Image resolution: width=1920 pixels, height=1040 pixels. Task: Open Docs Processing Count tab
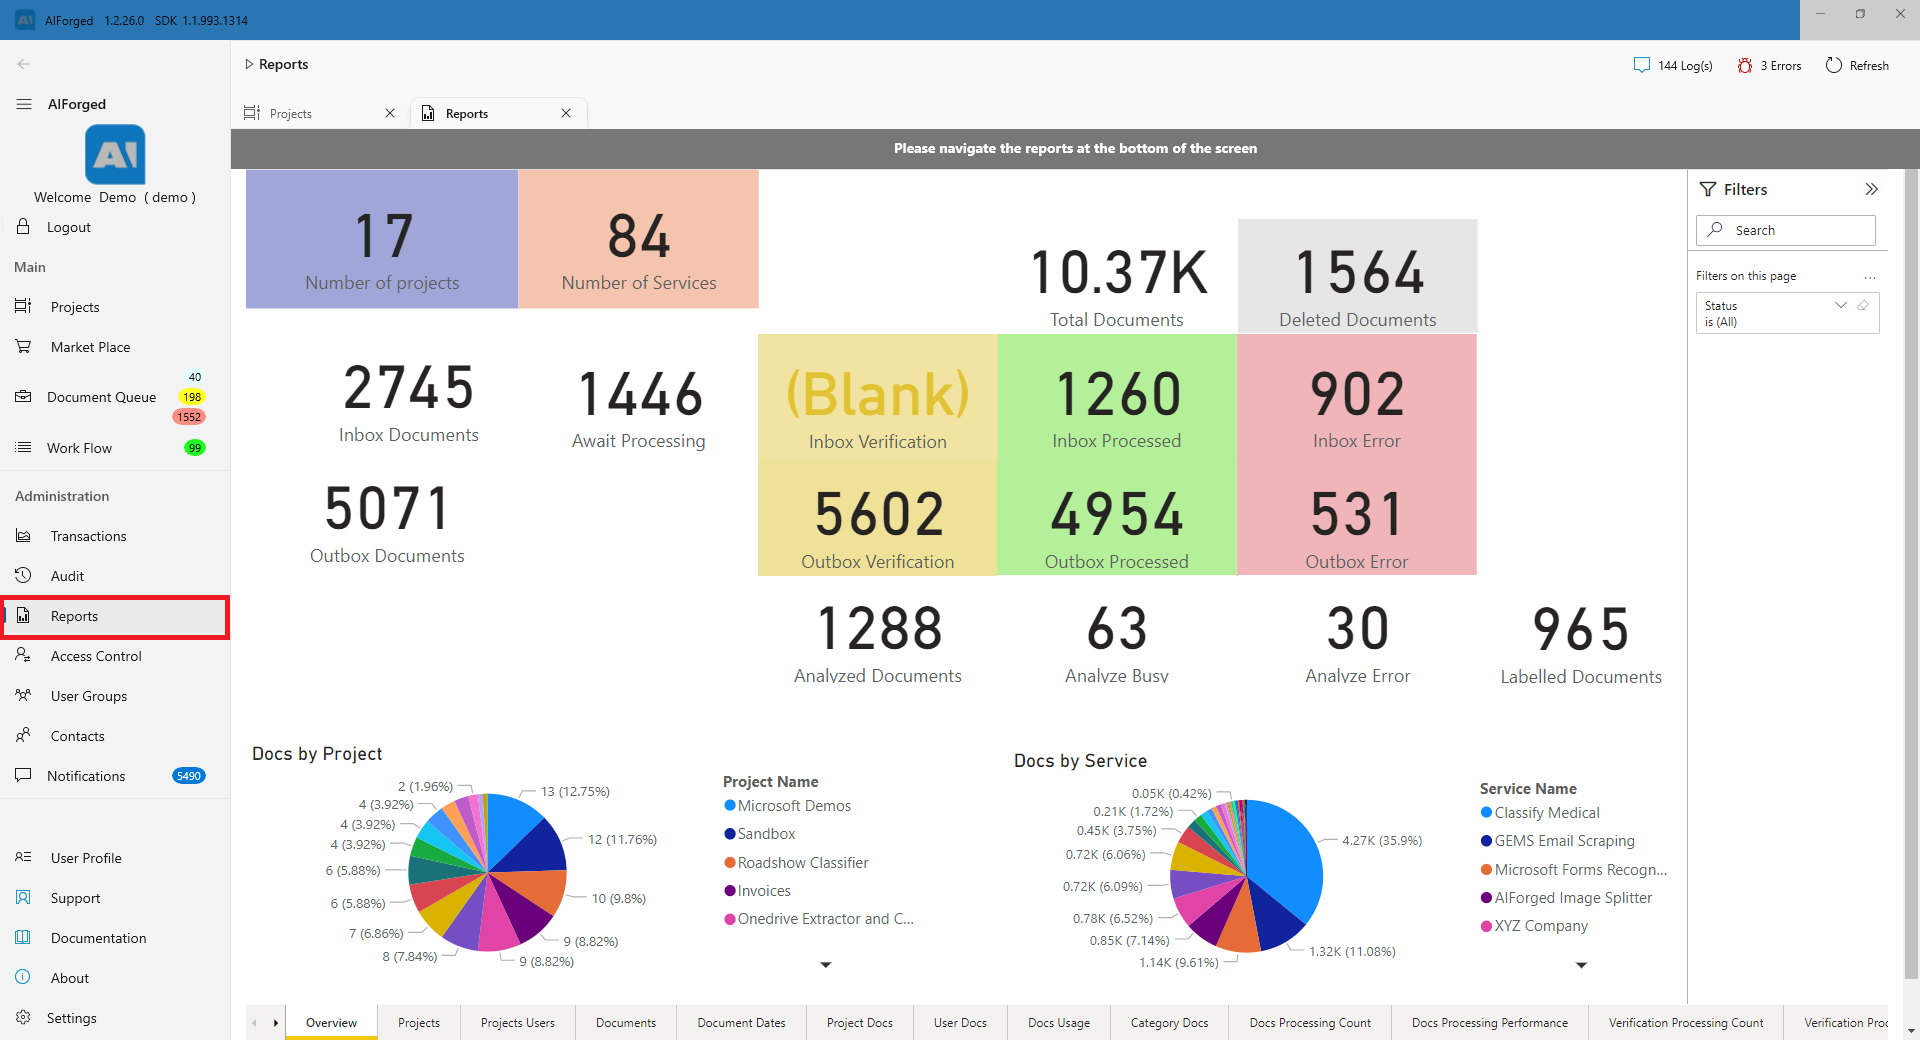coord(1310,1023)
